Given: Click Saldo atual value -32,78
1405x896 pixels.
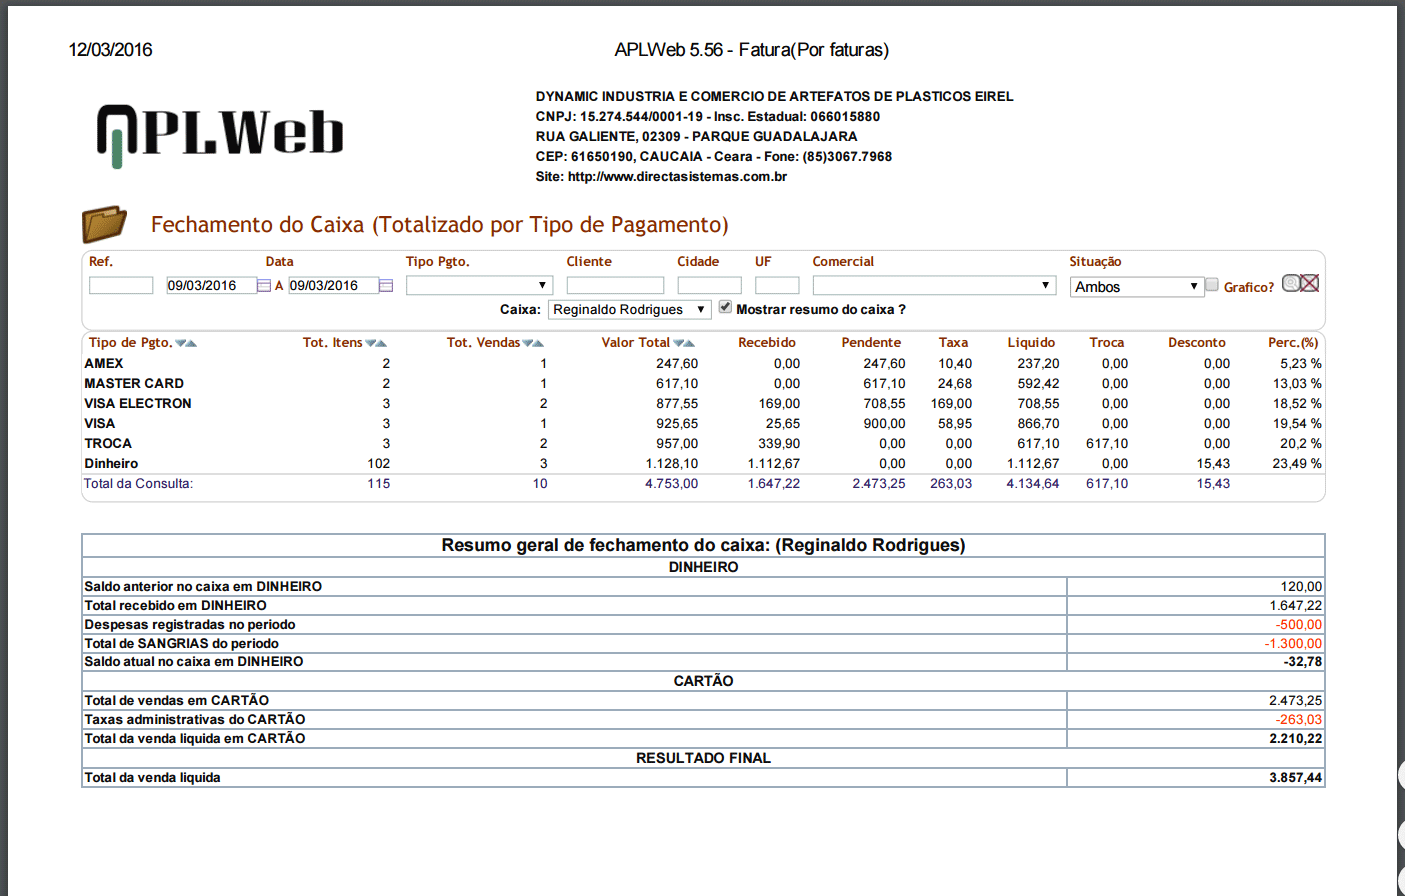Looking at the screenshot, I should click(x=1303, y=662).
